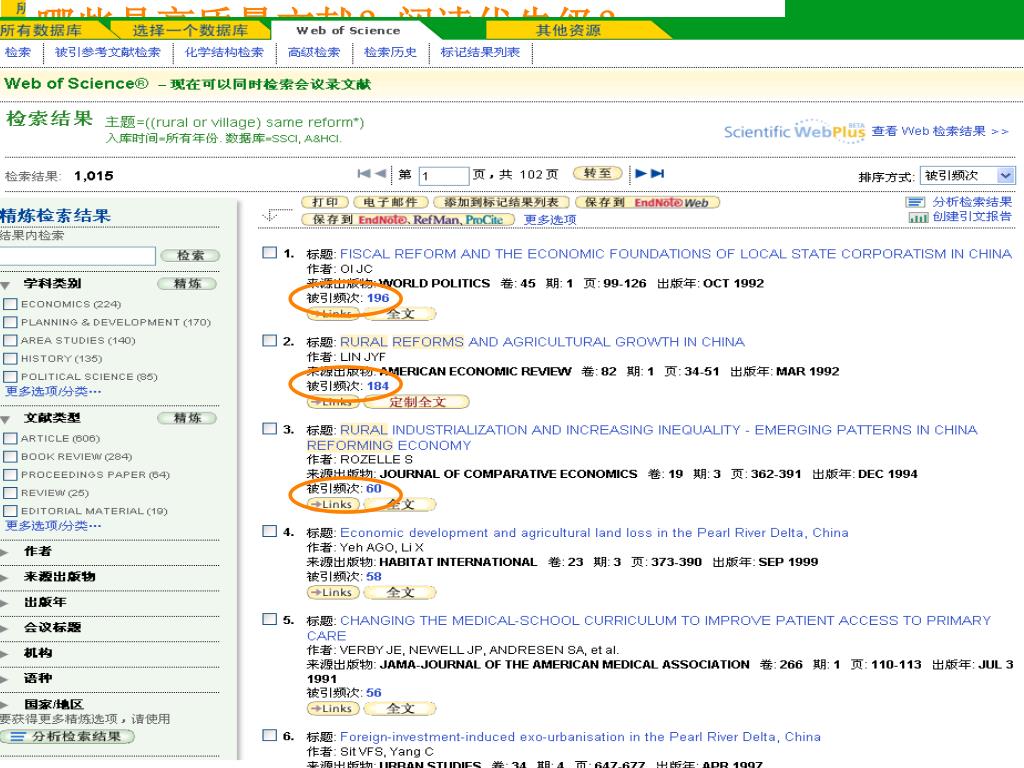
Task: Select checkbox for record 6
Action: tap(269, 735)
